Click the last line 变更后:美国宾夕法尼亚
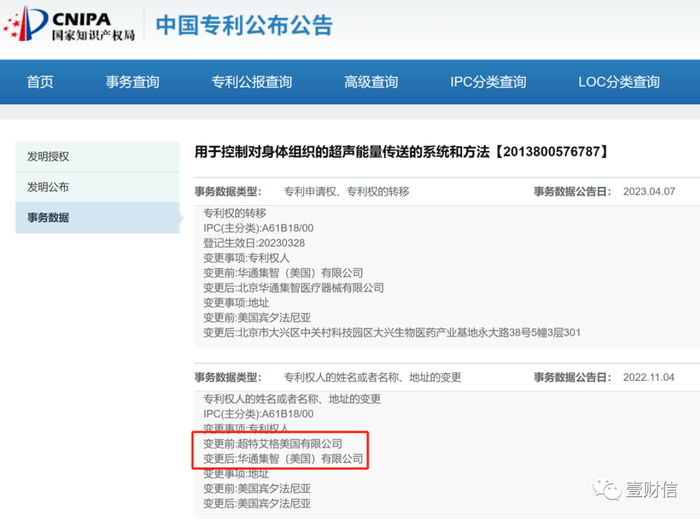Viewport: 700px width, 521px height. pos(257,504)
